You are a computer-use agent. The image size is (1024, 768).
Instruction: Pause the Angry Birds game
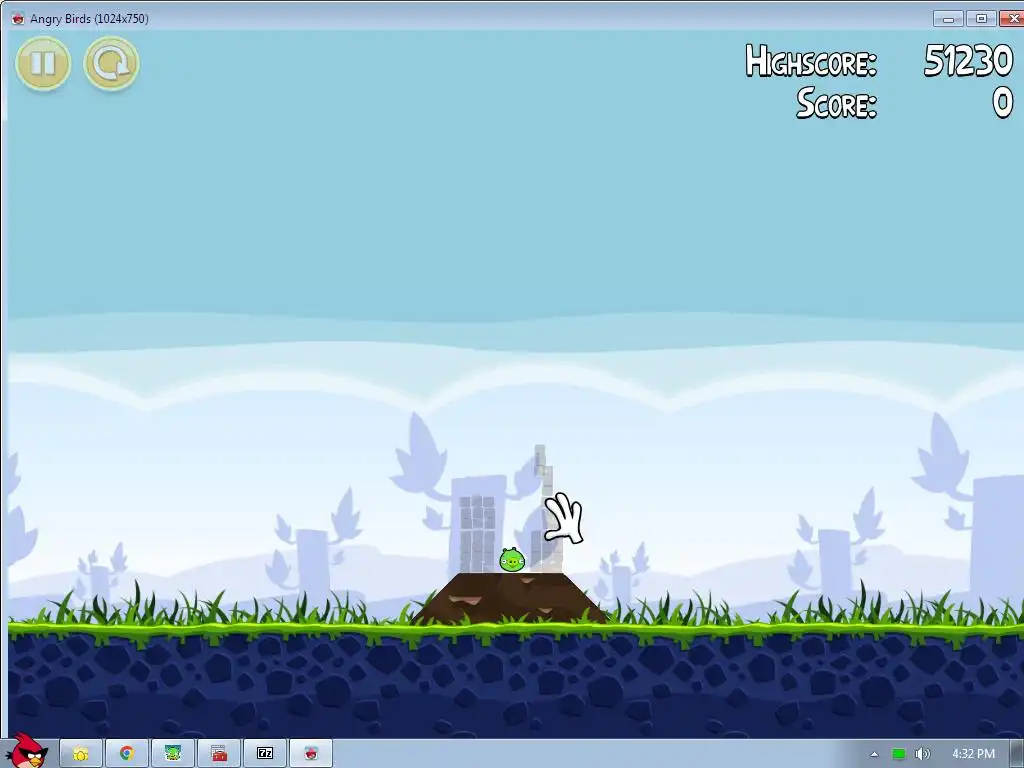43,63
